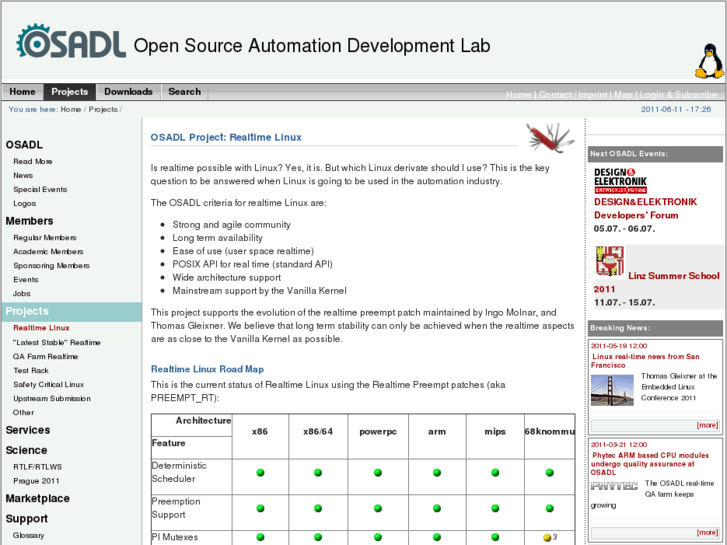Image resolution: width=727 pixels, height=545 pixels.
Task: Open the Golden Gate bridge news thumbnail
Action: click(x=612, y=390)
